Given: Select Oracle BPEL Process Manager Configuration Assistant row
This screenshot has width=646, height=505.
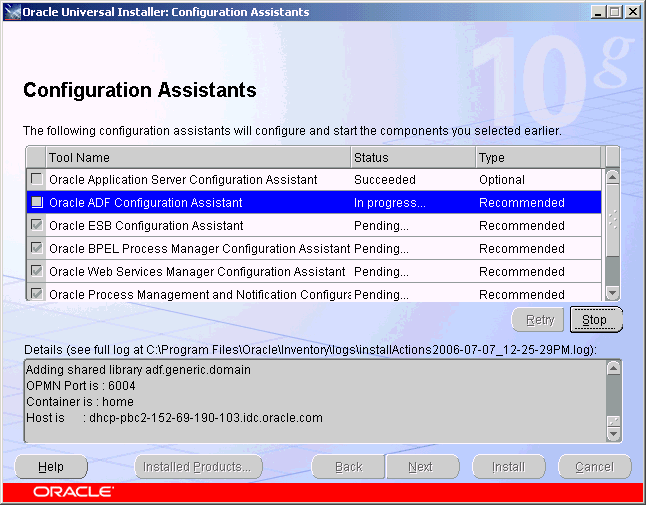Looking at the screenshot, I should 314,248.
